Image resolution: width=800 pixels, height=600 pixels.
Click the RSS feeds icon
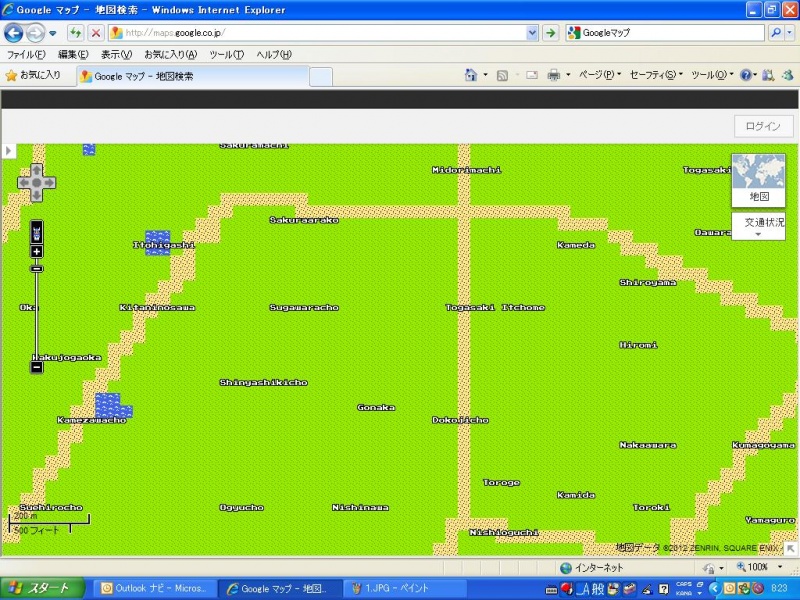[502, 76]
